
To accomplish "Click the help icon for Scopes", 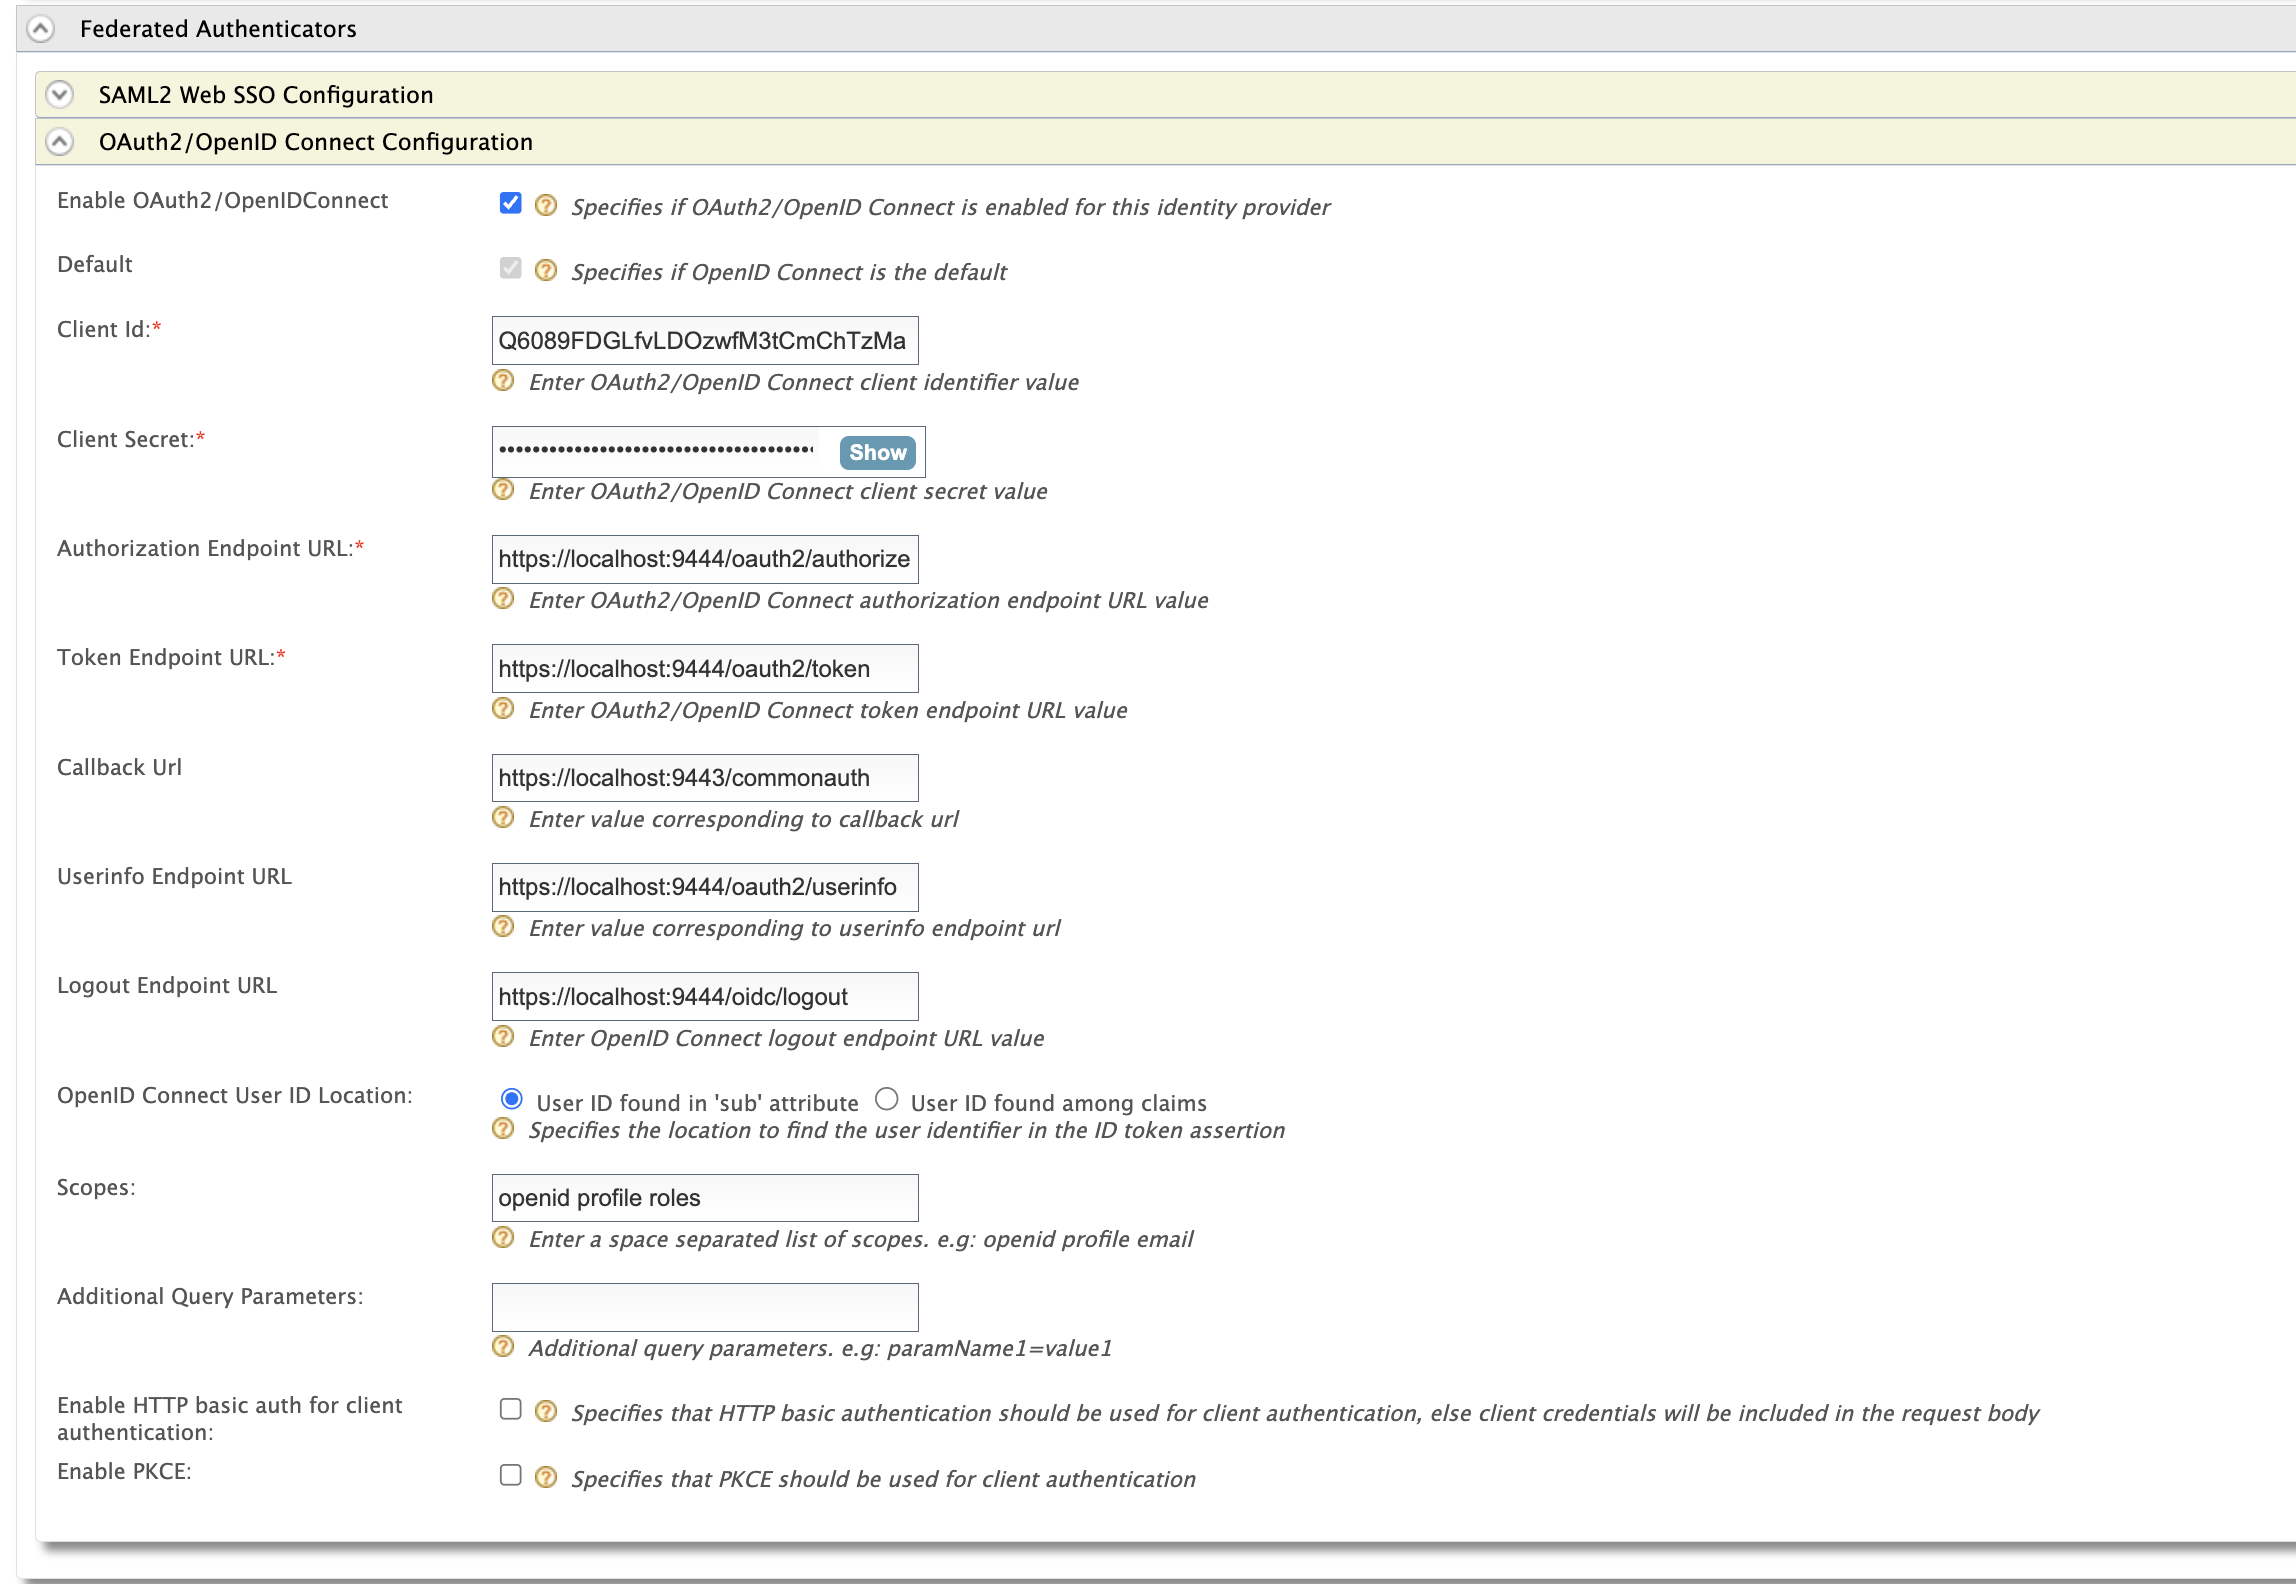I will (504, 1238).
